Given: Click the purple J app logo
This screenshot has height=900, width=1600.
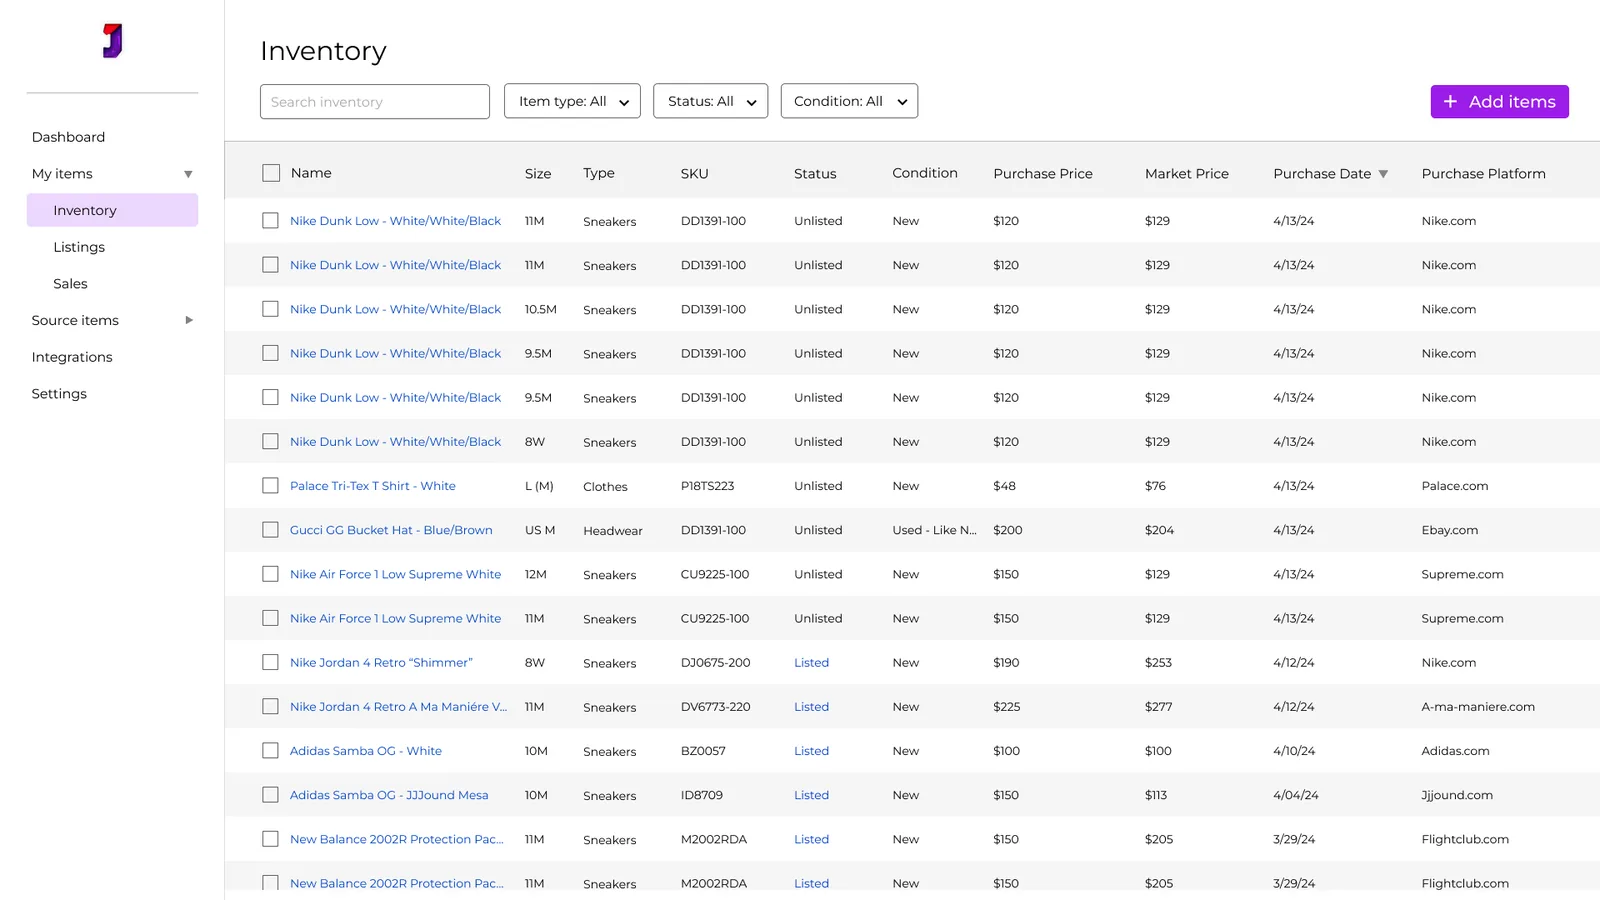Looking at the screenshot, I should click(112, 41).
